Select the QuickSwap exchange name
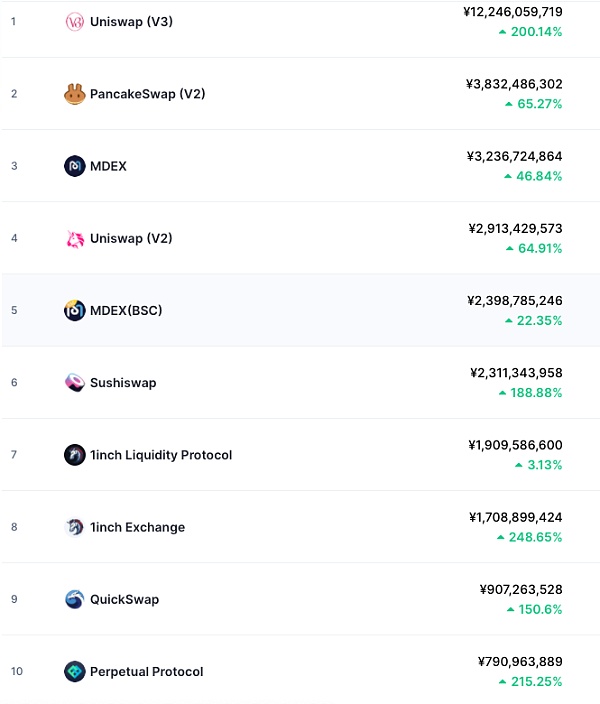600x704 pixels. pyautogui.click(x=124, y=599)
